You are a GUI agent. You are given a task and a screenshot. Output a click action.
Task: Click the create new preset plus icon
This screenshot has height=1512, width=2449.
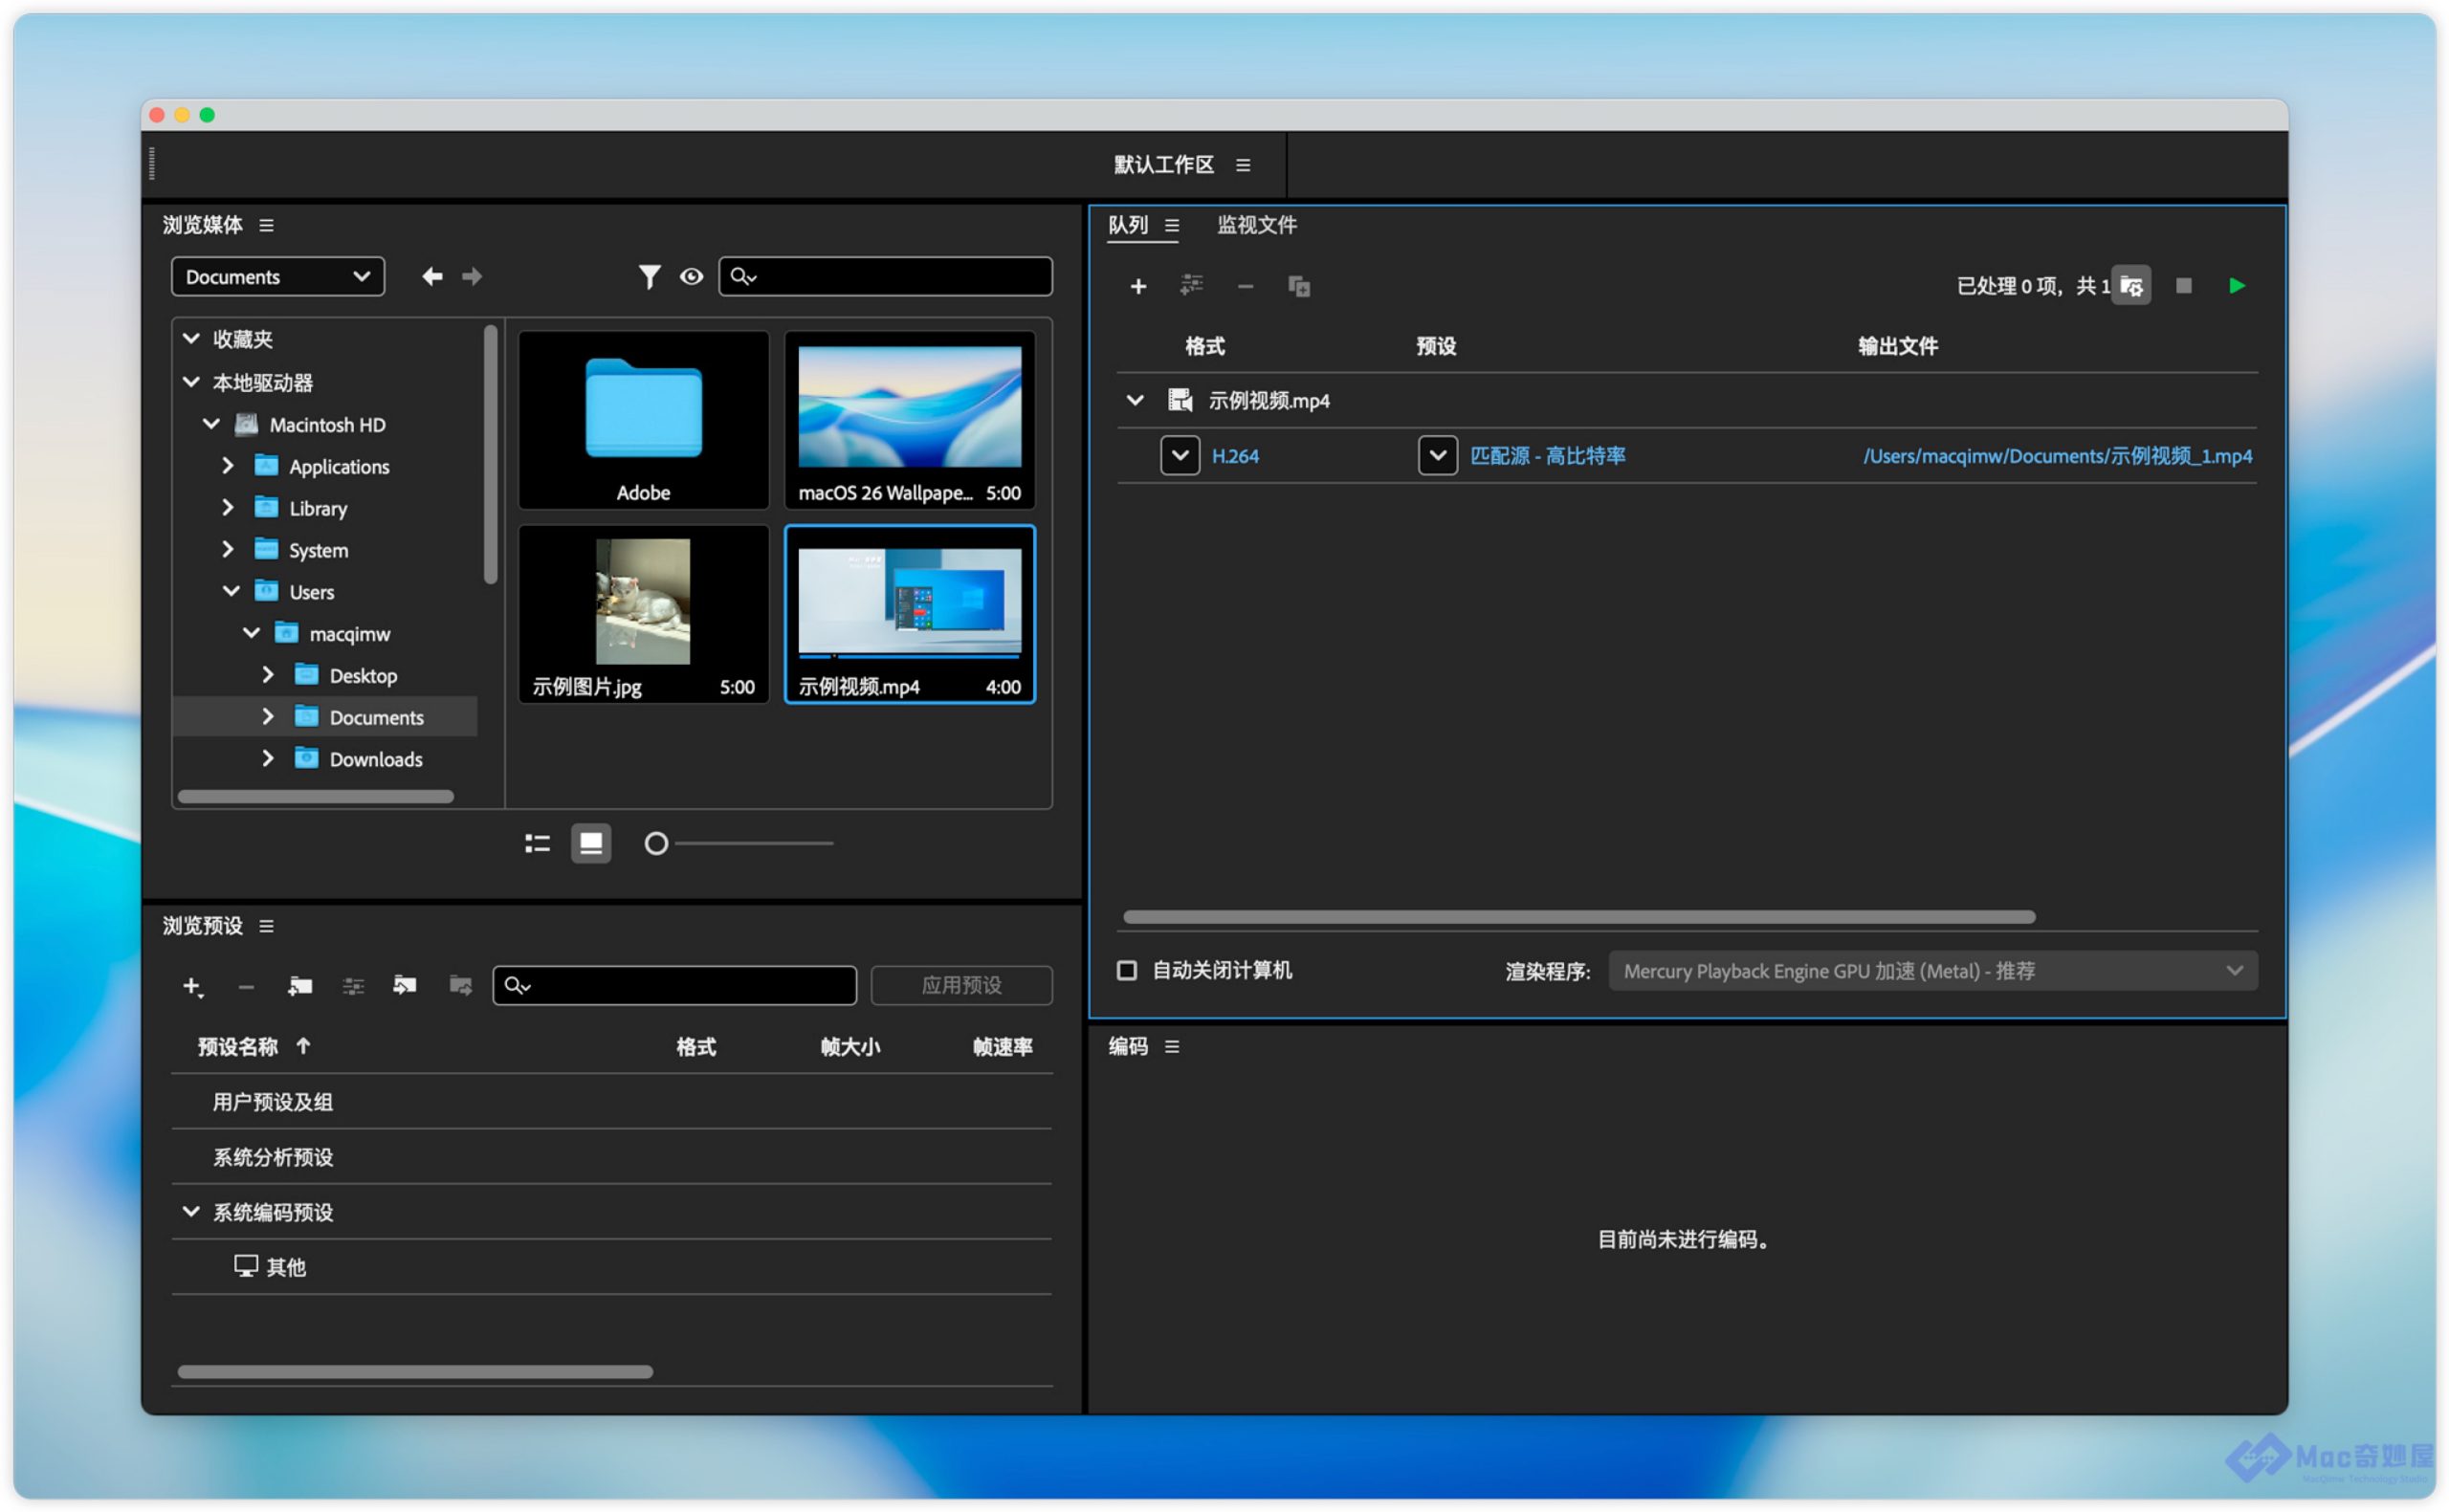click(192, 986)
